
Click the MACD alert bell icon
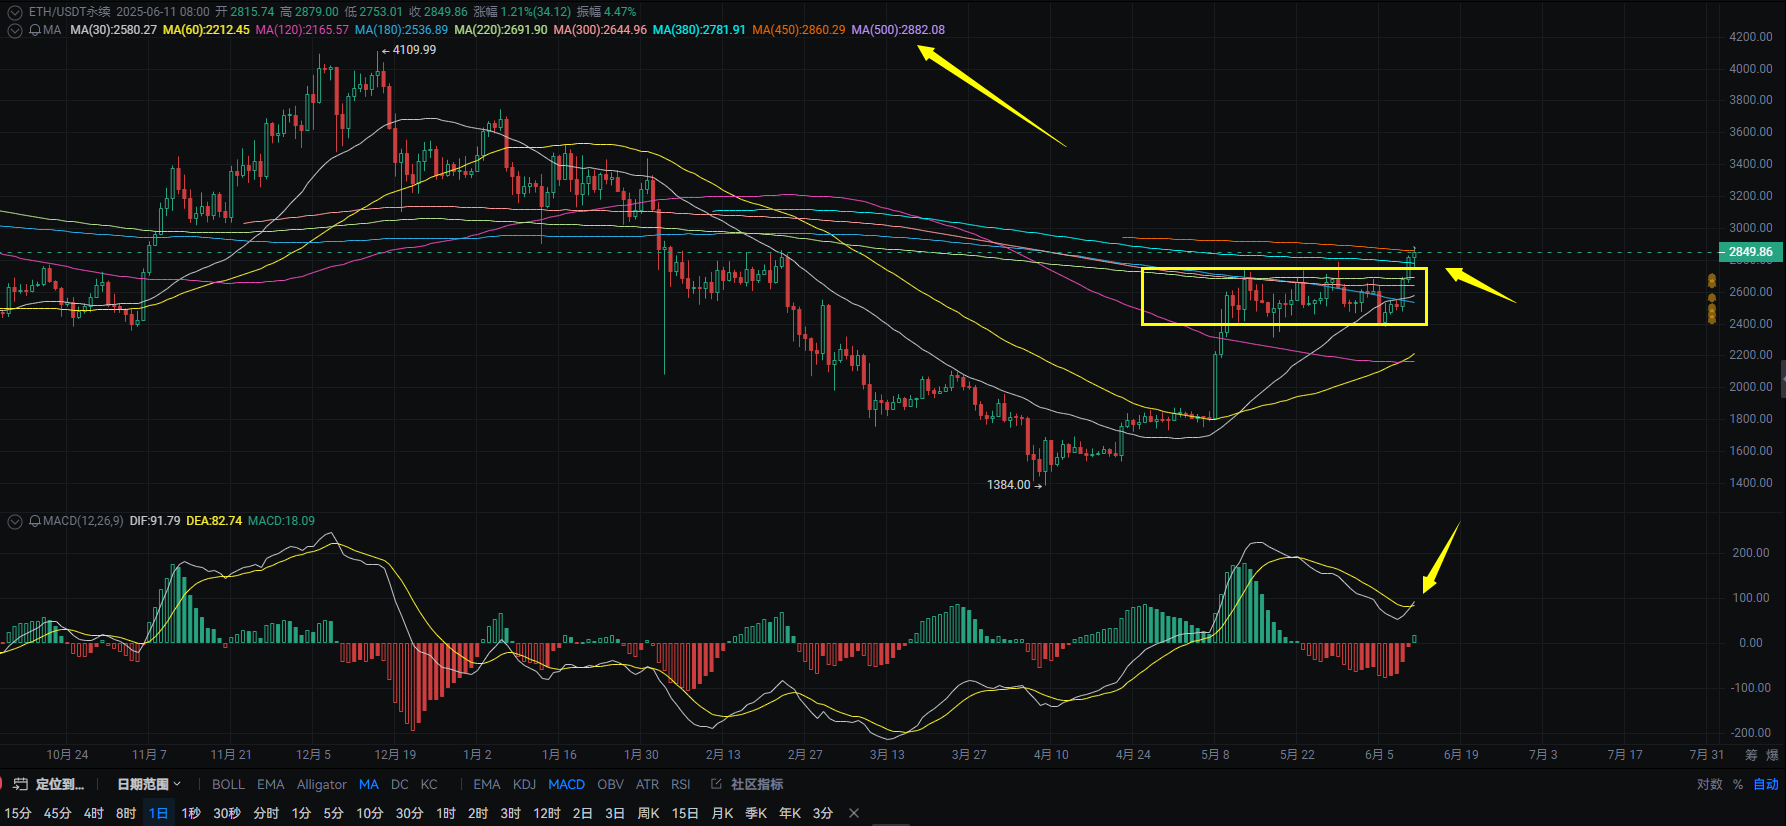(x=35, y=521)
